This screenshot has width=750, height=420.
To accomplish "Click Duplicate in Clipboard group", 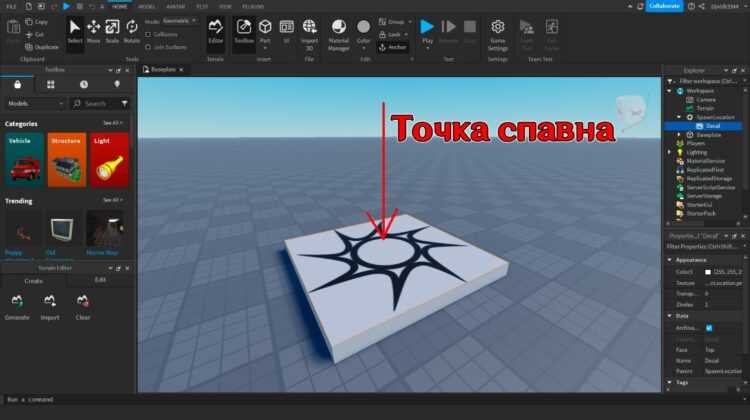I will tap(42, 47).
